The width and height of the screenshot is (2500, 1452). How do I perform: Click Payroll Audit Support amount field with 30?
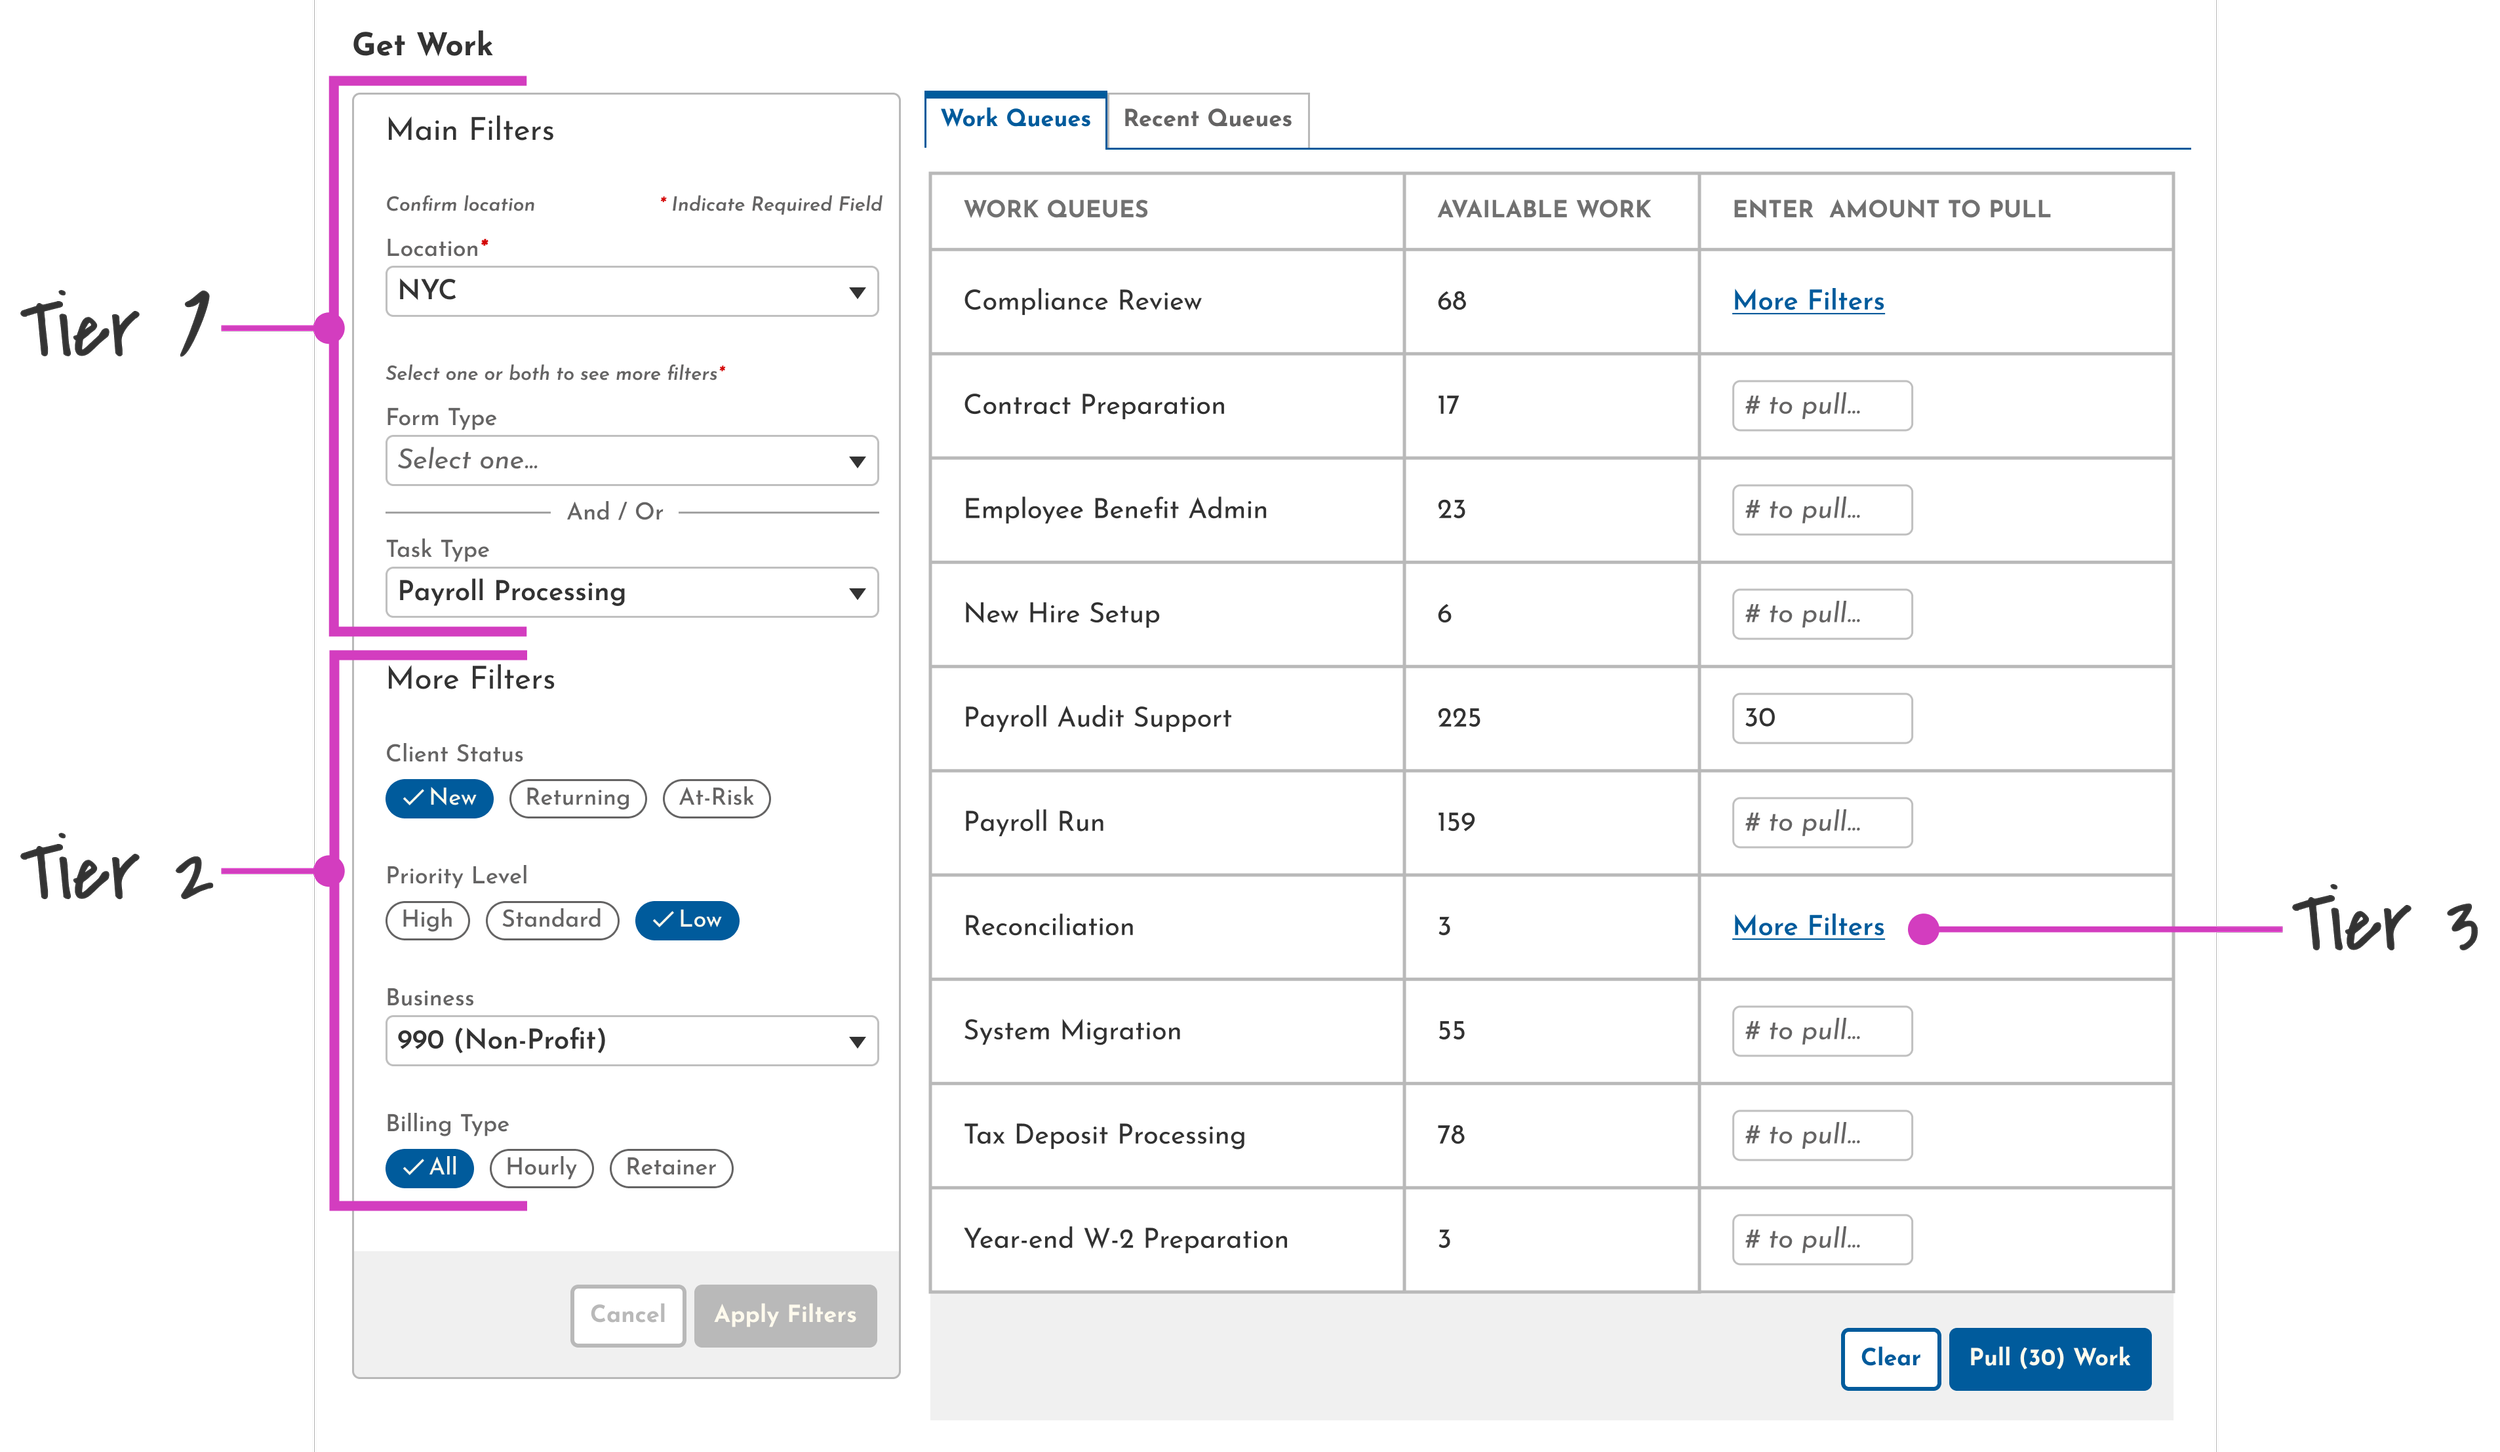[x=1821, y=718]
